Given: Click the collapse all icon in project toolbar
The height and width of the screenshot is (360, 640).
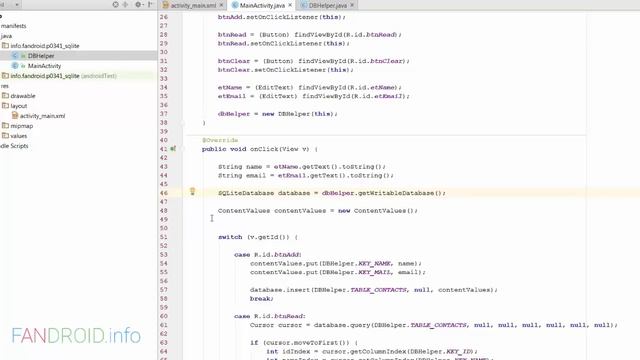Looking at the screenshot, I should click(125, 4).
